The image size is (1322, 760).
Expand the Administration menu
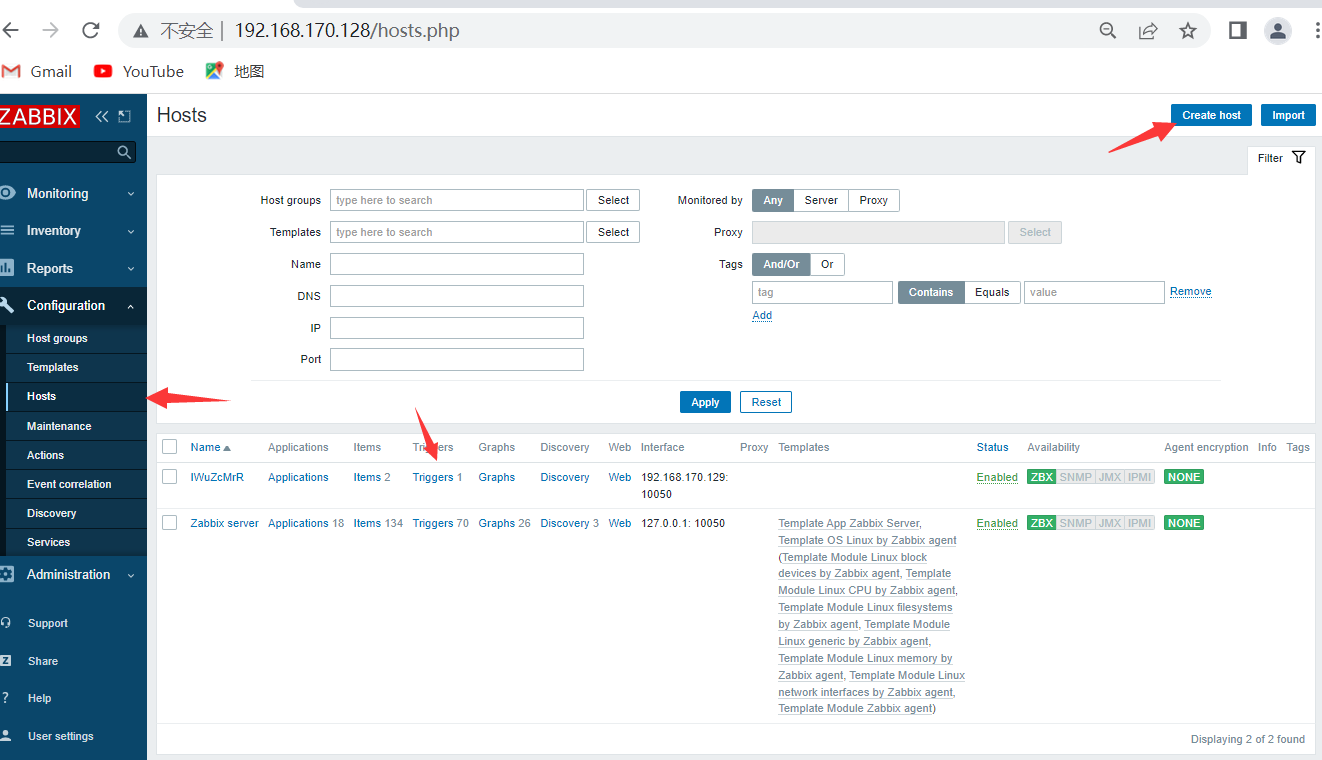[x=73, y=575]
